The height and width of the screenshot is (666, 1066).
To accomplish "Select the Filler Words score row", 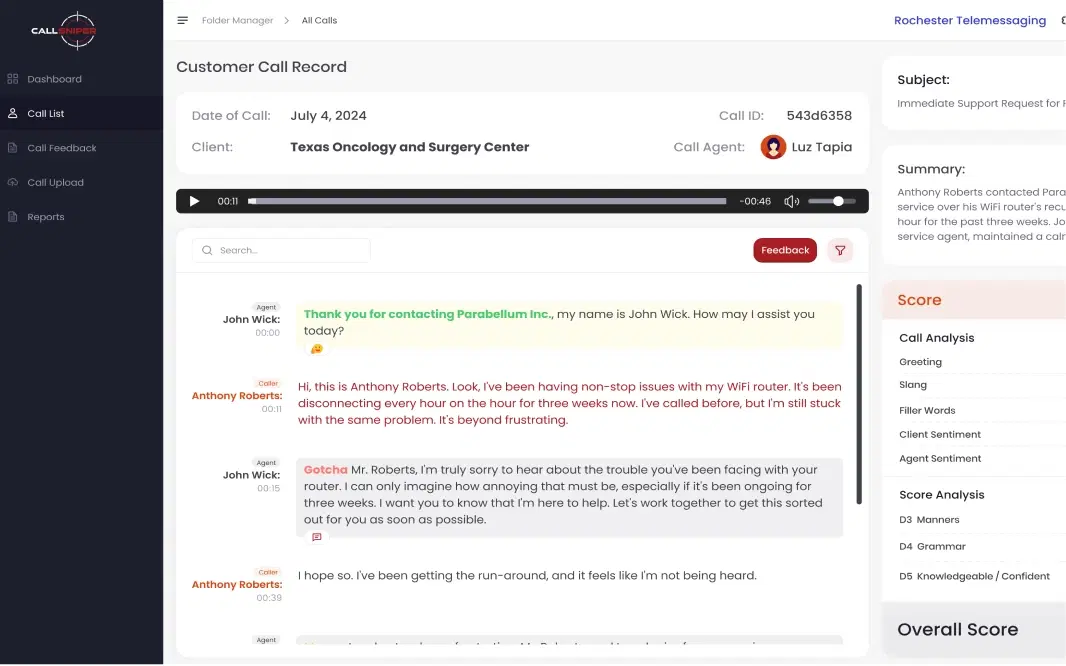I will [x=982, y=410].
